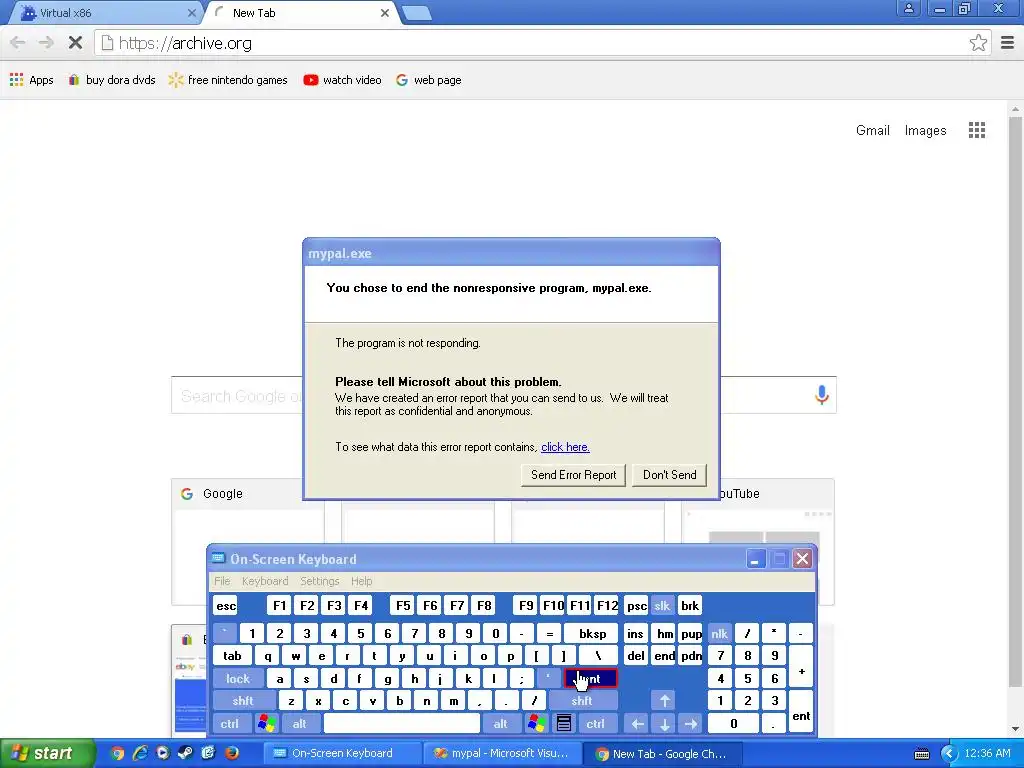Minimize the On-Screen Keyboard window
The width and height of the screenshot is (1024, 768).
(756, 559)
